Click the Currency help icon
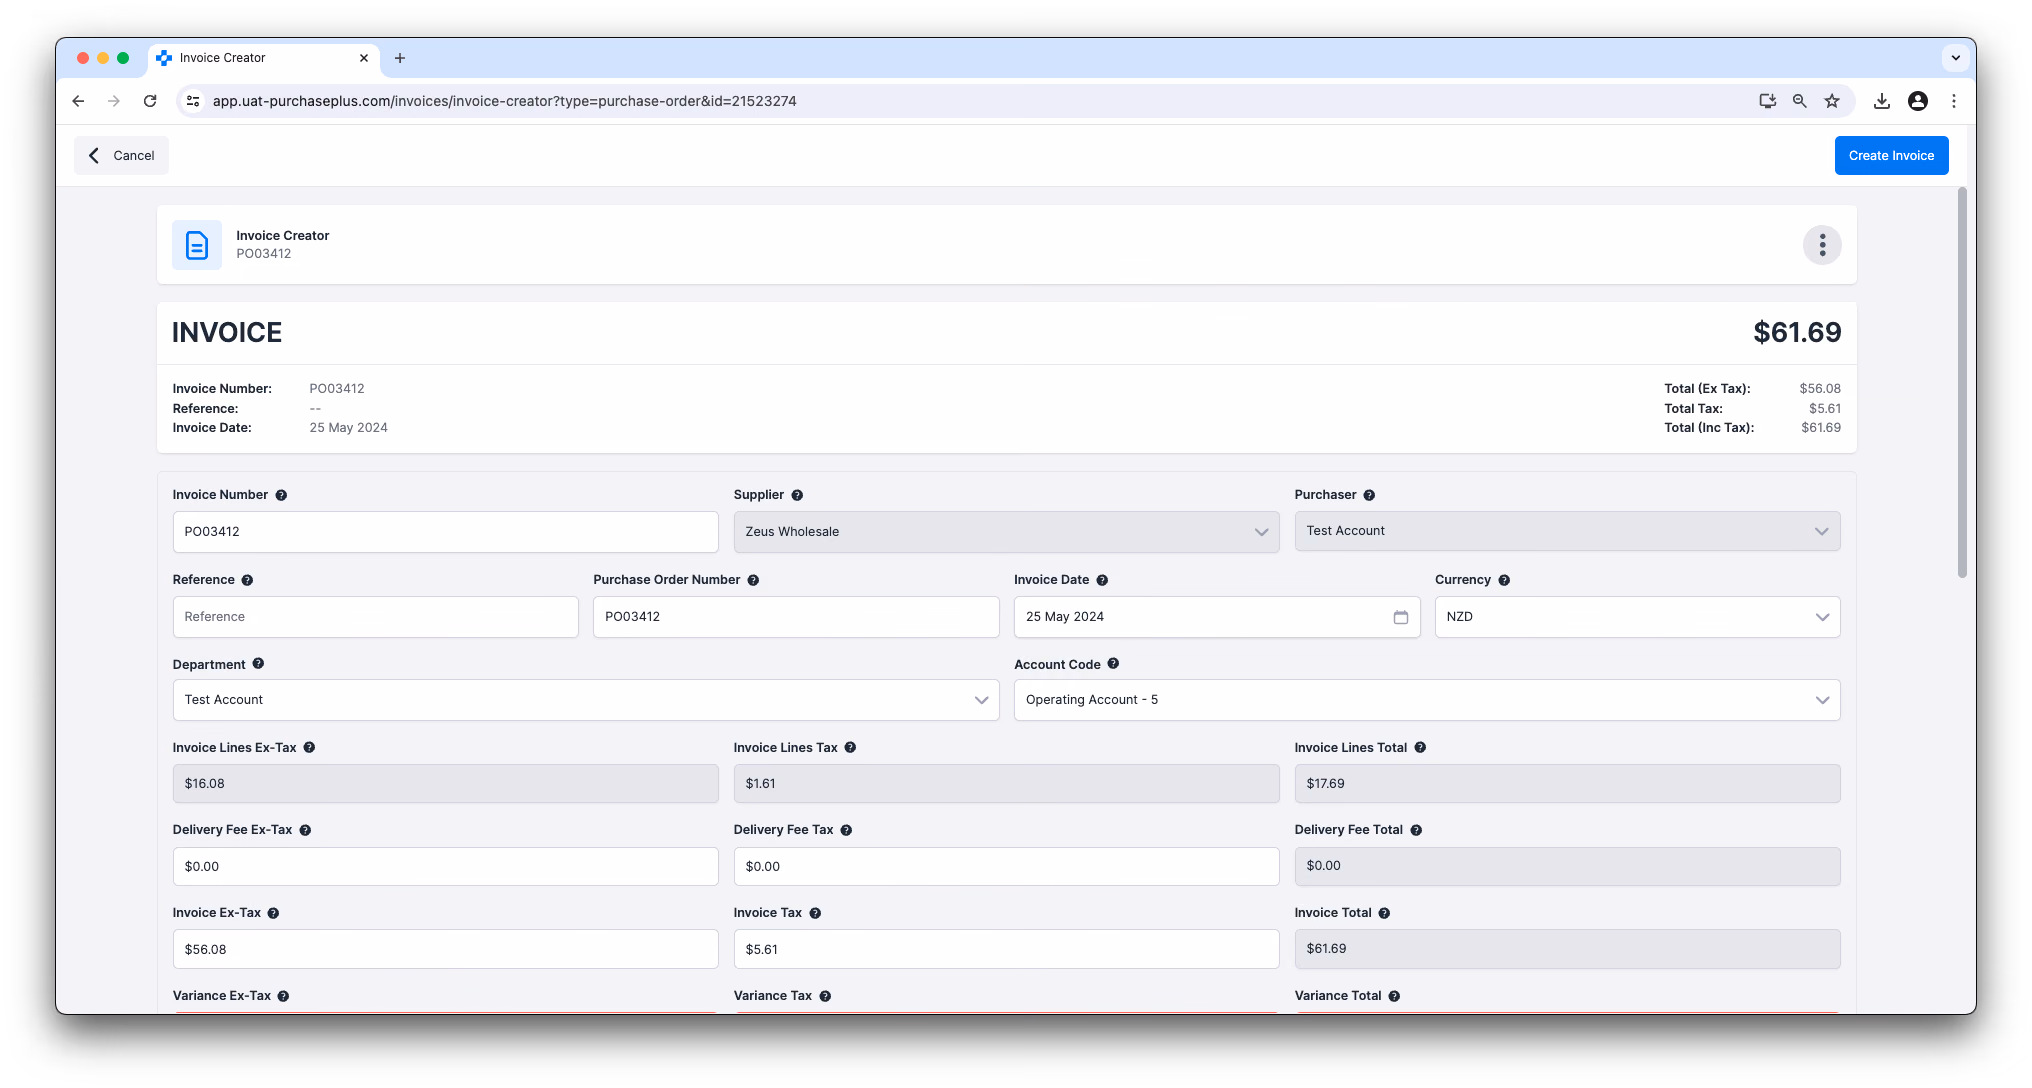Image resolution: width=2032 pixels, height=1088 pixels. pyautogui.click(x=1504, y=580)
